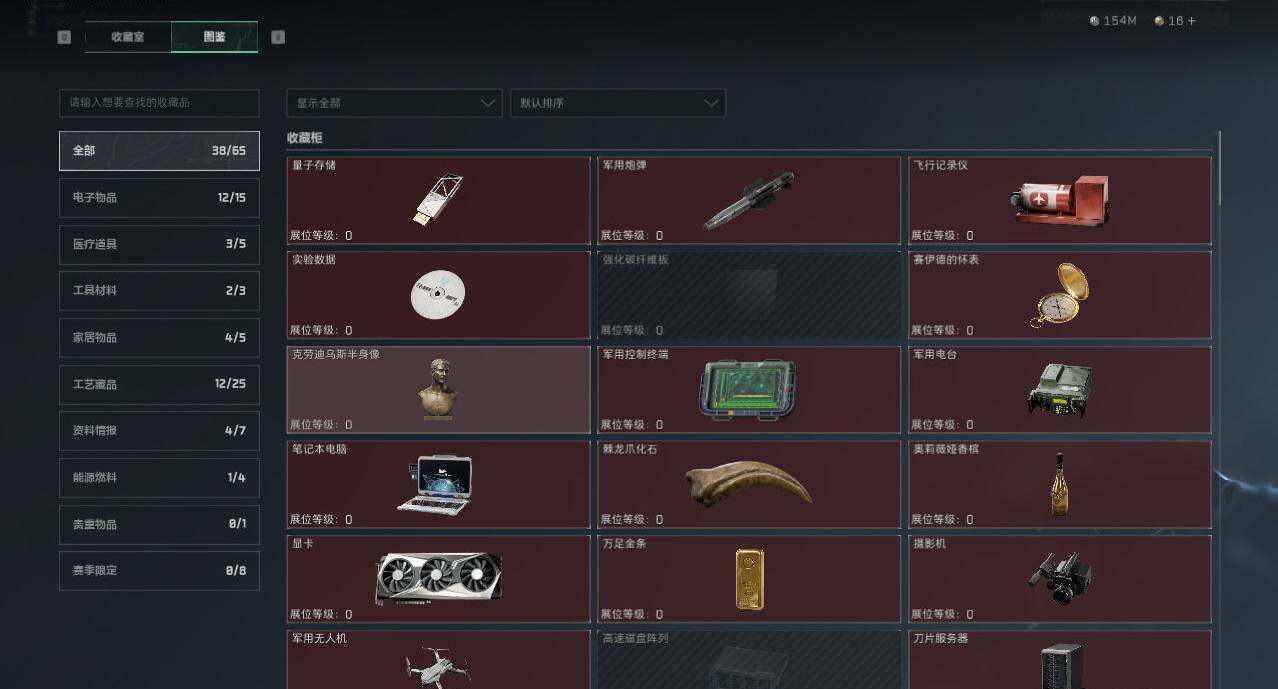Show the 赛季限定 category
The height and width of the screenshot is (689, 1278).
coord(159,570)
